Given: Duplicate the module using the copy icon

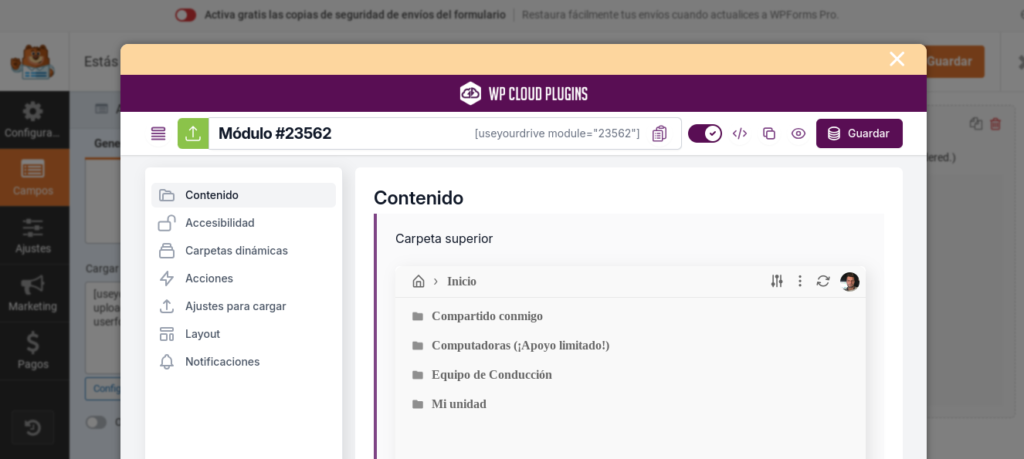Looking at the screenshot, I should click(x=769, y=134).
